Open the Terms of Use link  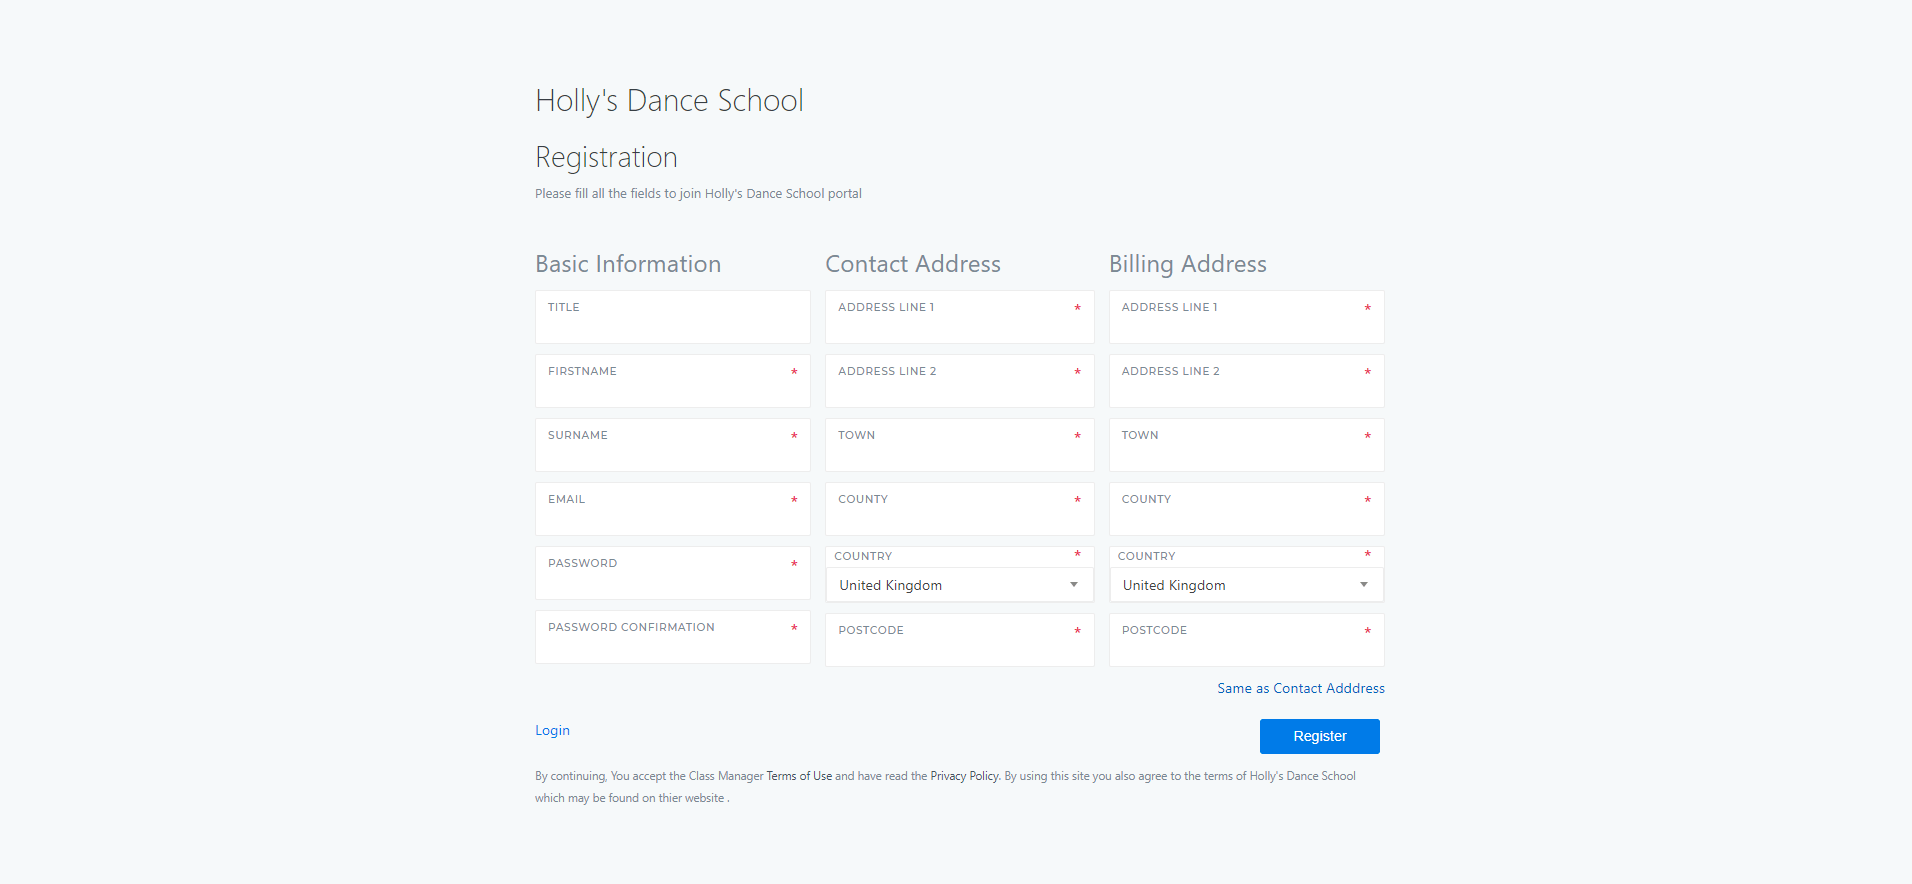click(x=799, y=776)
